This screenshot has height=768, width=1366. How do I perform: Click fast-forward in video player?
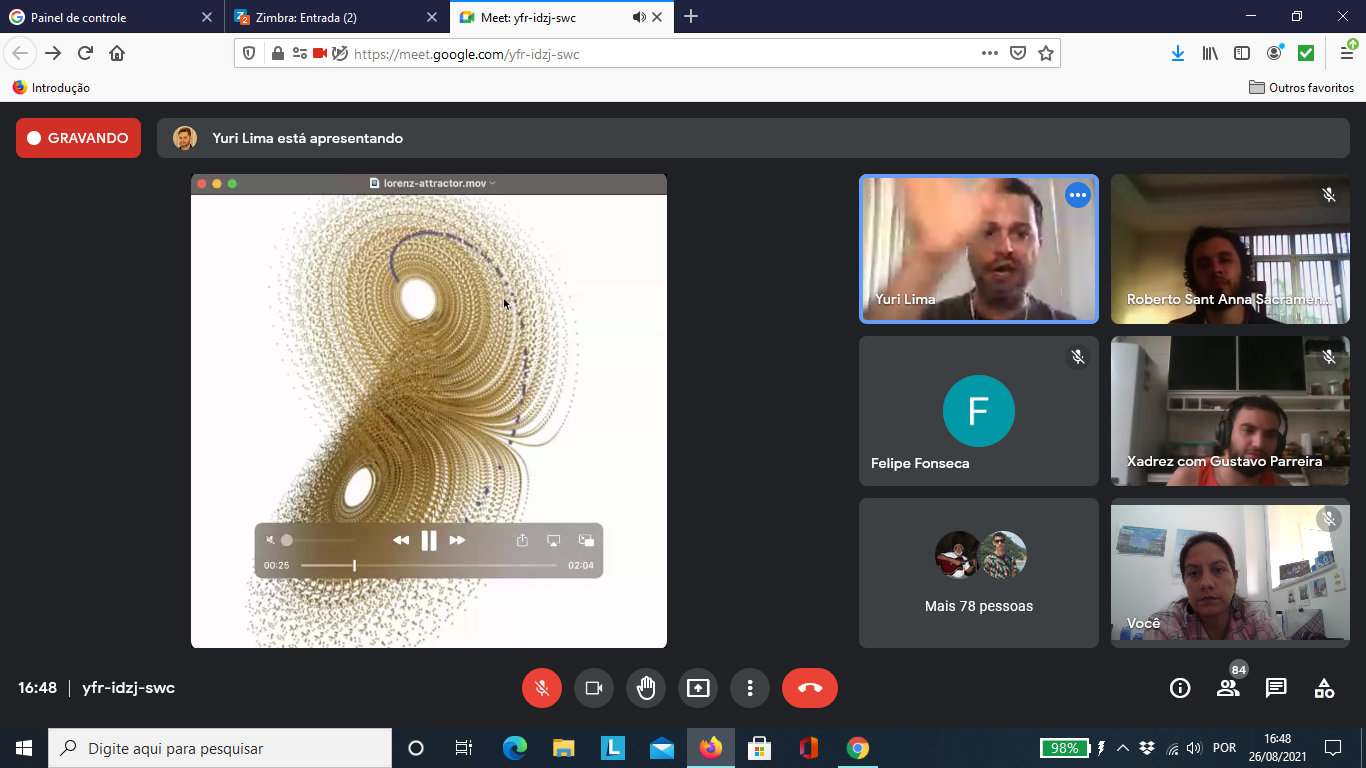click(457, 540)
